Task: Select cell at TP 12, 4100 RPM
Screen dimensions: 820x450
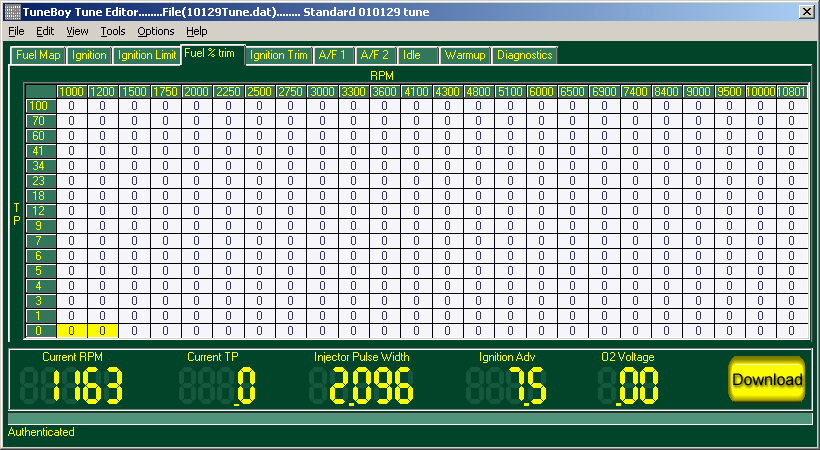Action: (x=416, y=211)
